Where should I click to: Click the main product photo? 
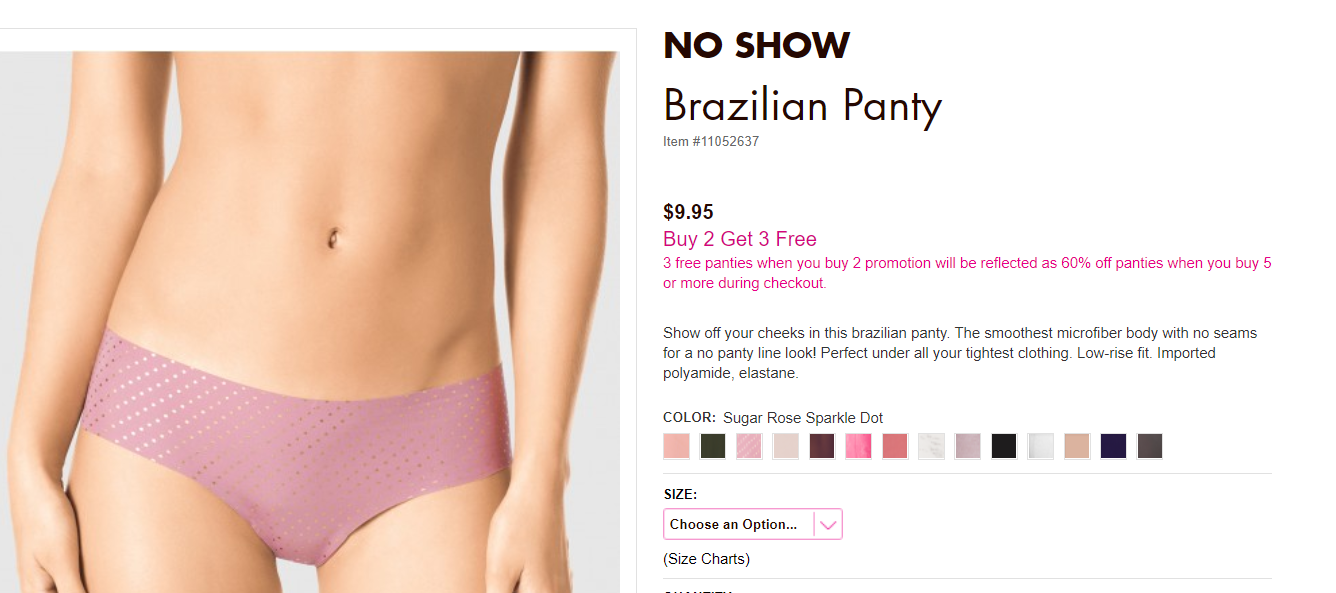(309, 321)
